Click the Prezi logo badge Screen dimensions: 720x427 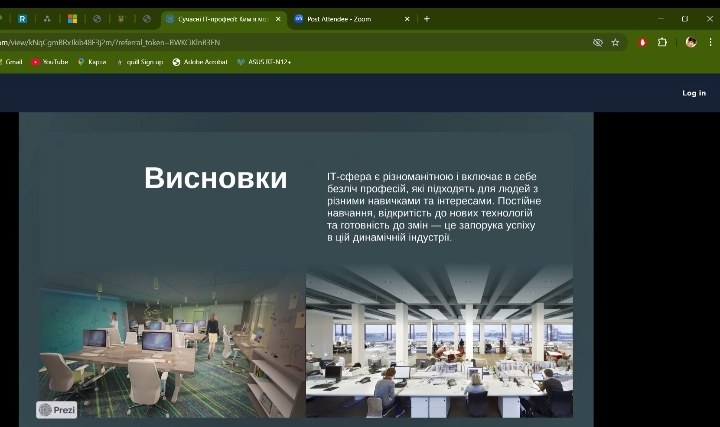57,409
